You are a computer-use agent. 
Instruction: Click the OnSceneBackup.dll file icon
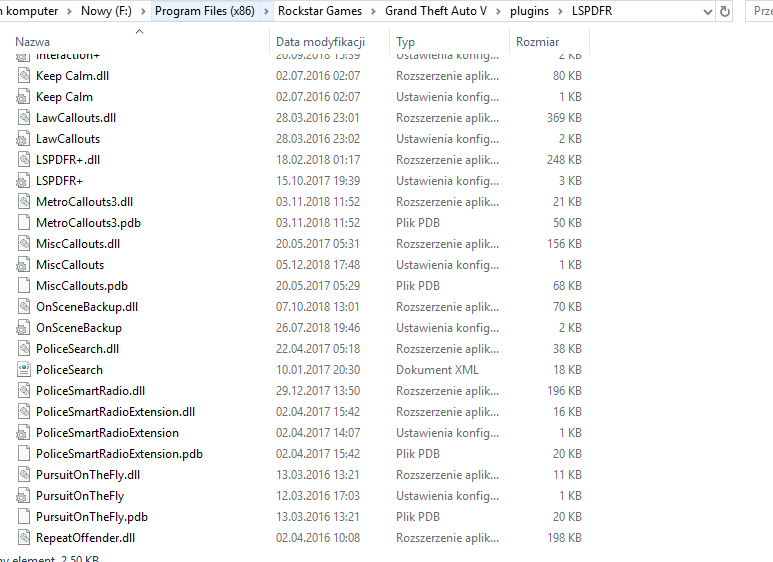(x=23, y=307)
